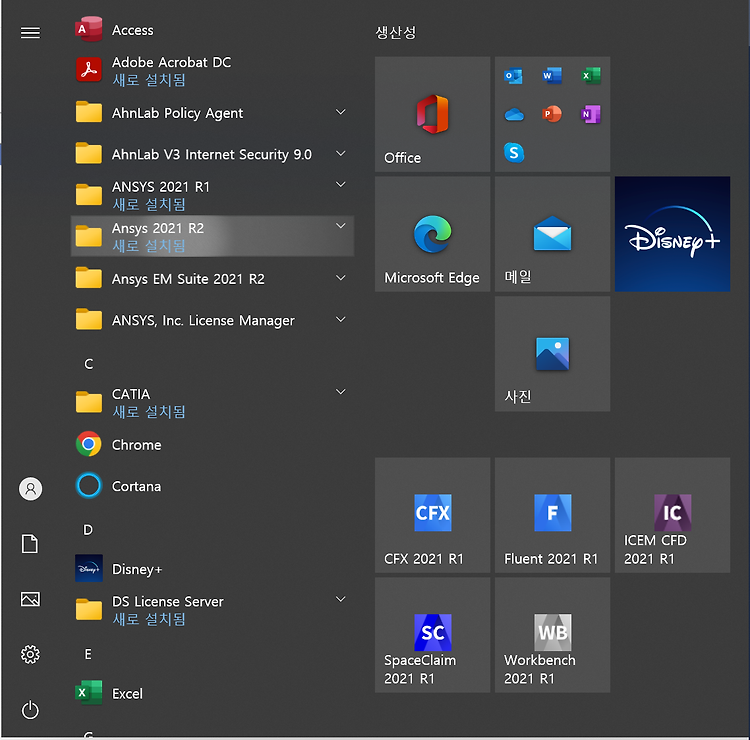
Task: Launch Adobe Acrobat DC
Action: click(212, 71)
